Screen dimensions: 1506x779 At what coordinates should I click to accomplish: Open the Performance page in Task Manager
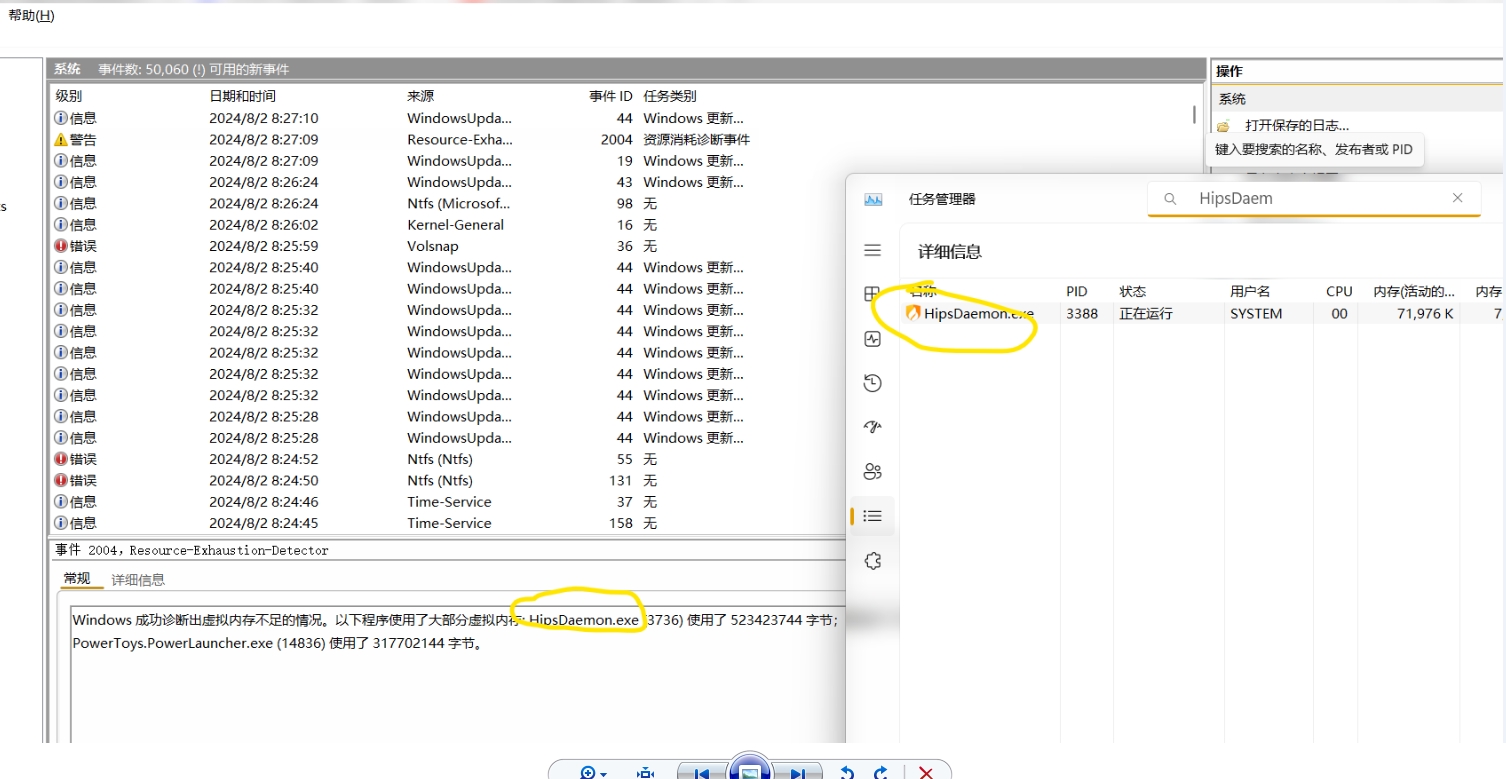click(873, 339)
